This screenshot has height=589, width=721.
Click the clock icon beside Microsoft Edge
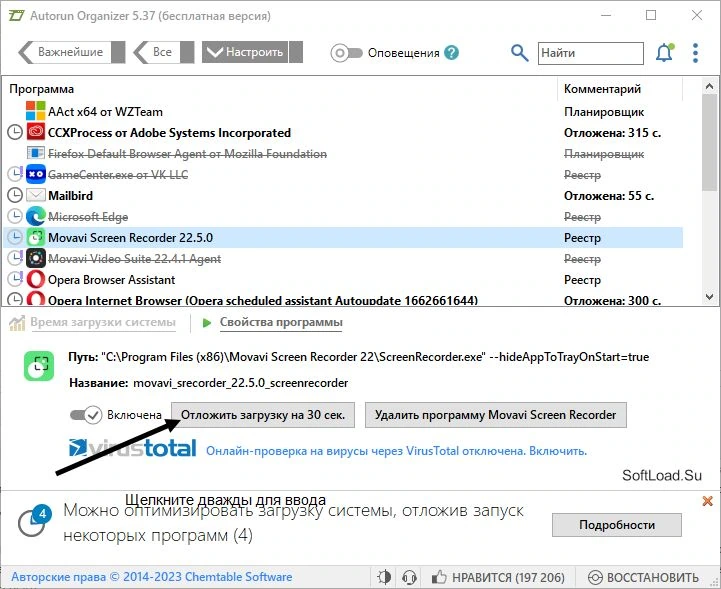(x=15, y=216)
